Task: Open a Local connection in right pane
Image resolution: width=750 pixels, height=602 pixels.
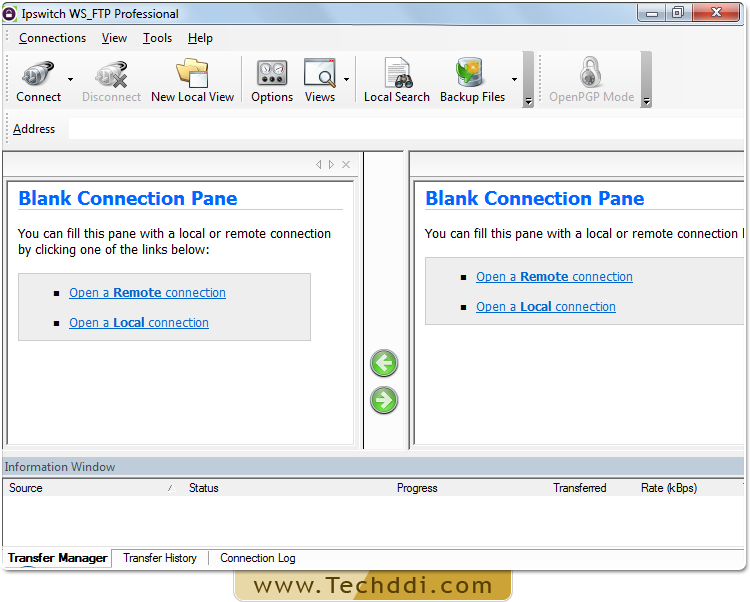Action: pos(546,307)
